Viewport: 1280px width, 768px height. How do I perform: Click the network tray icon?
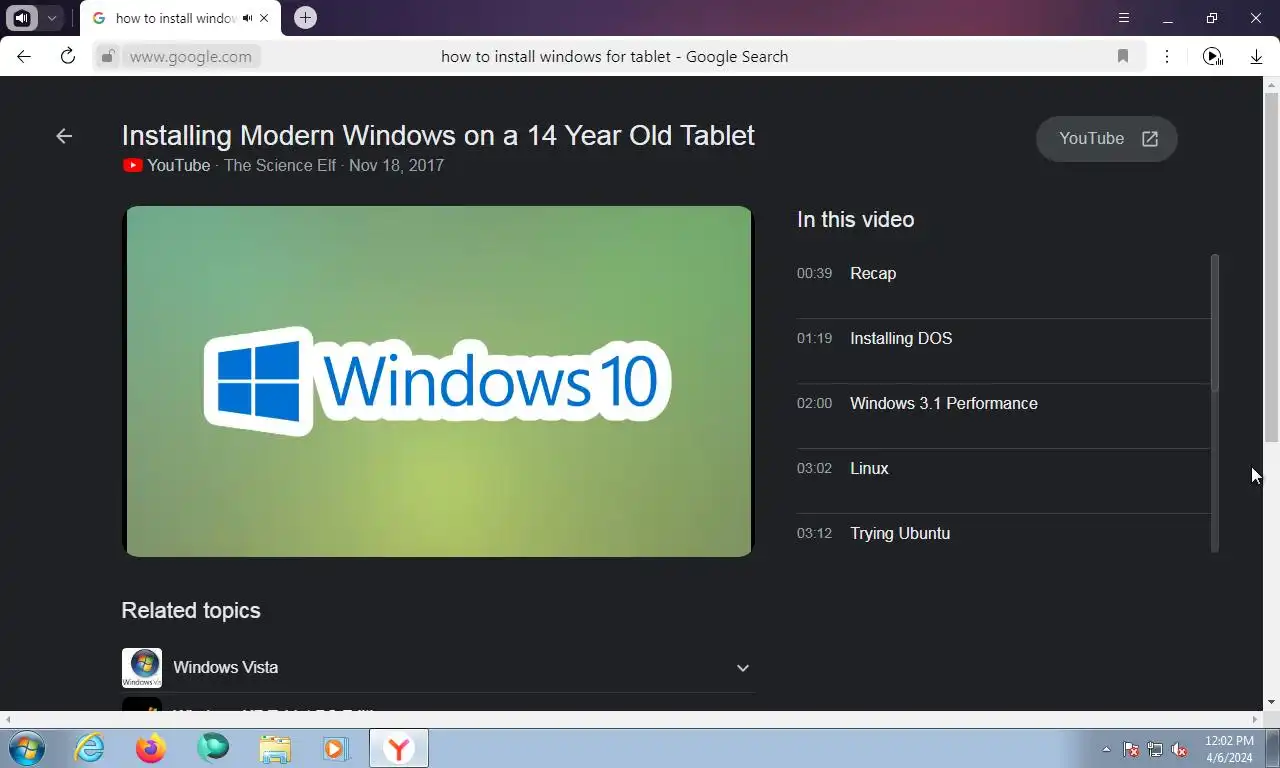click(x=1155, y=749)
